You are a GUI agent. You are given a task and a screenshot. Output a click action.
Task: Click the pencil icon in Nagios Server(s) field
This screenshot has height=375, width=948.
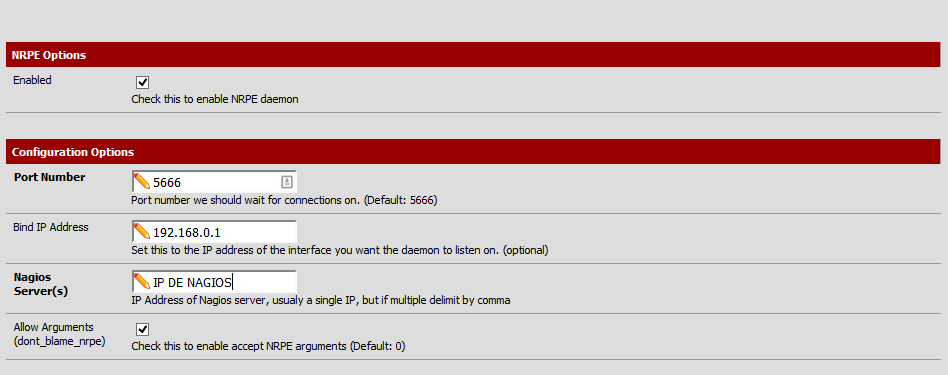click(x=142, y=282)
